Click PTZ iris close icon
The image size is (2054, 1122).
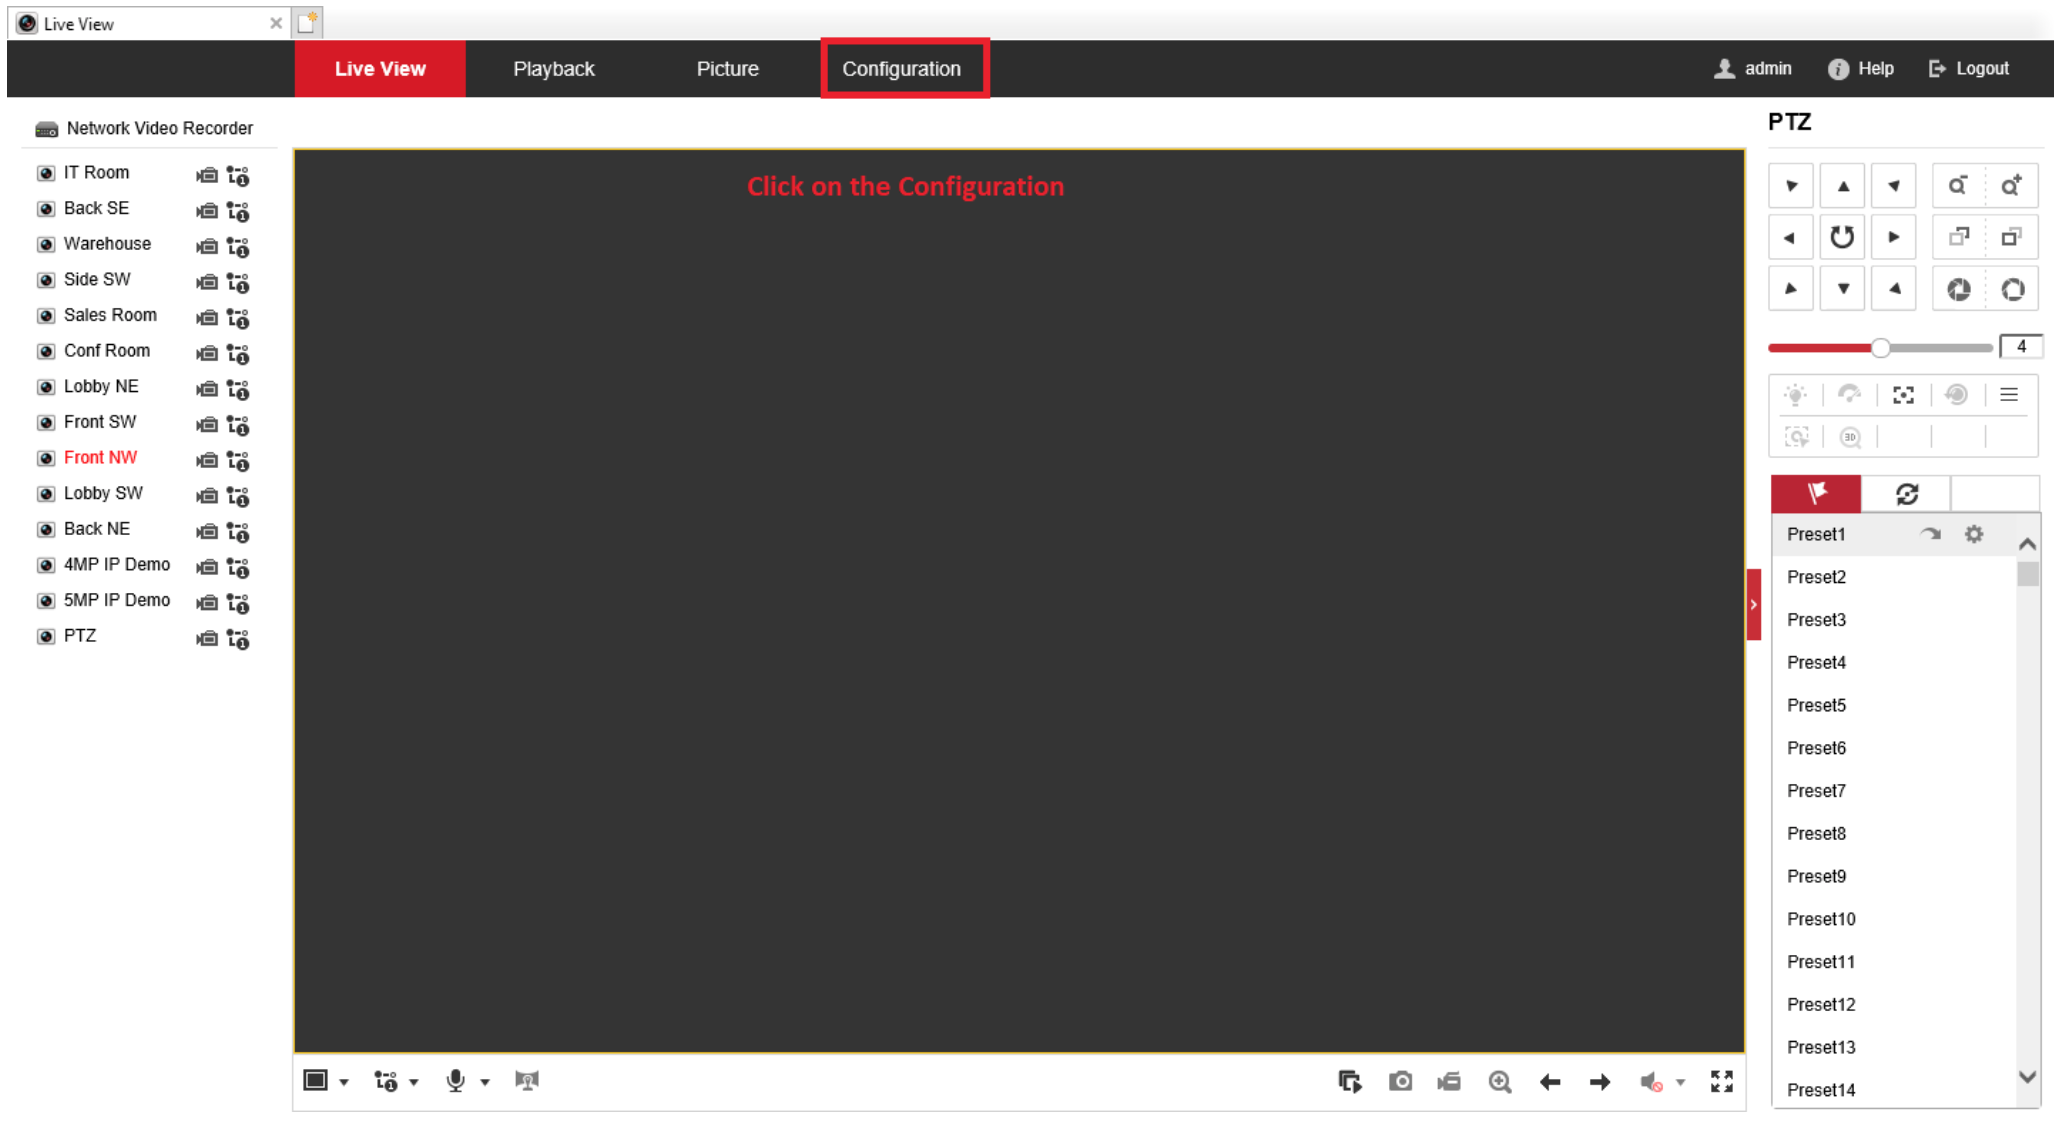(x=1958, y=289)
